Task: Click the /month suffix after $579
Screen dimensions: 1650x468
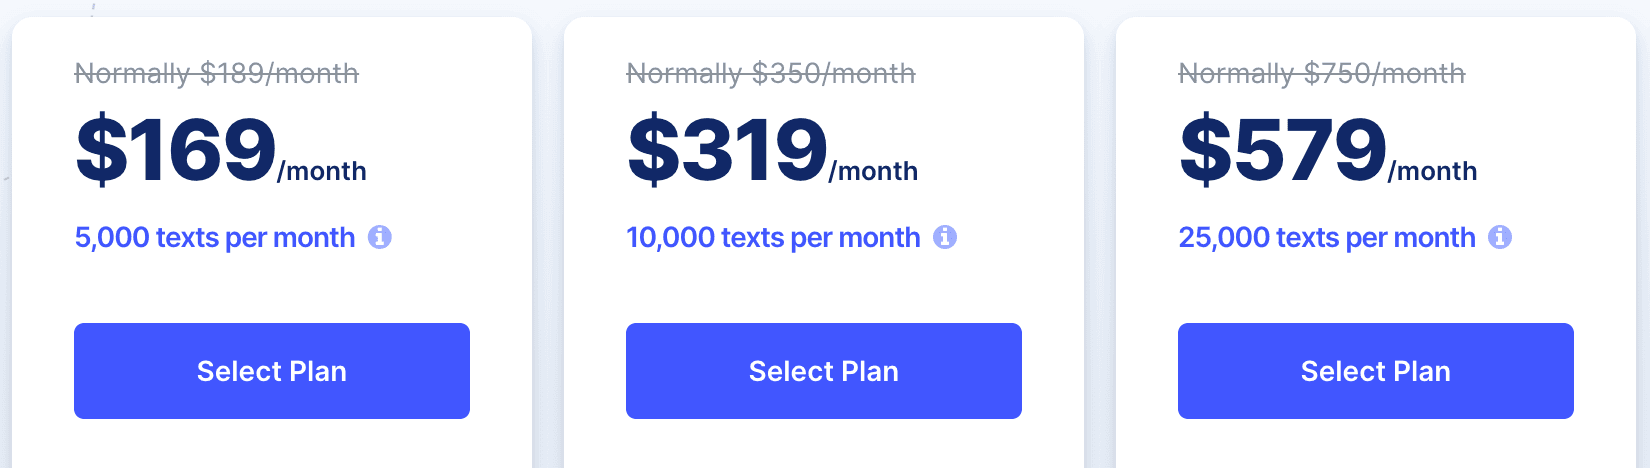Action: point(1433,172)
